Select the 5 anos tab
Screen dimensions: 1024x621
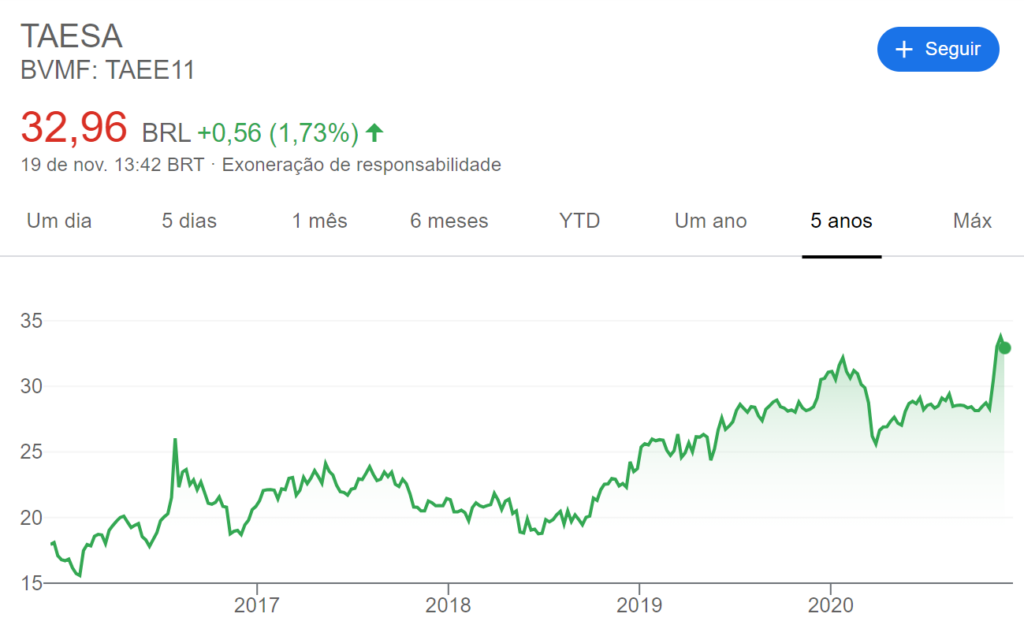coord(841,221)
